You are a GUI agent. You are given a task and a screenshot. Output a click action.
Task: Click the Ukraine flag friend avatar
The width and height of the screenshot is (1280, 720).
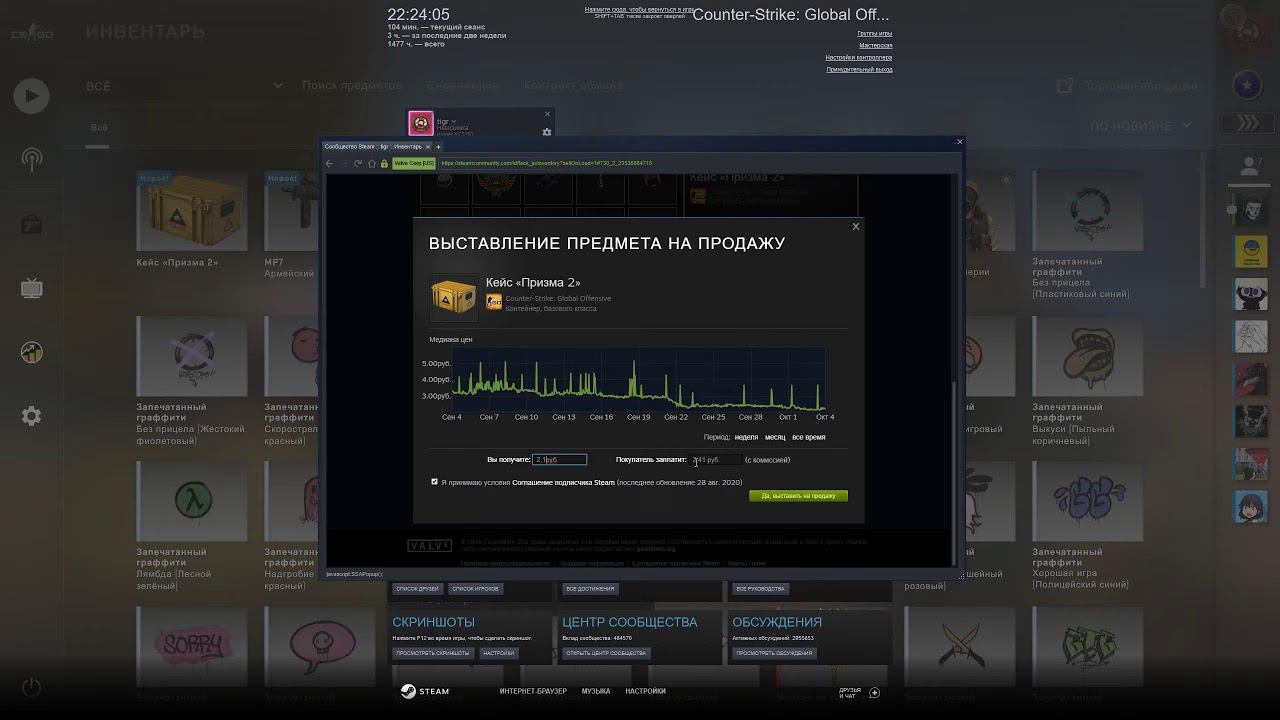pyautogui.click(x=1251, y=252)
